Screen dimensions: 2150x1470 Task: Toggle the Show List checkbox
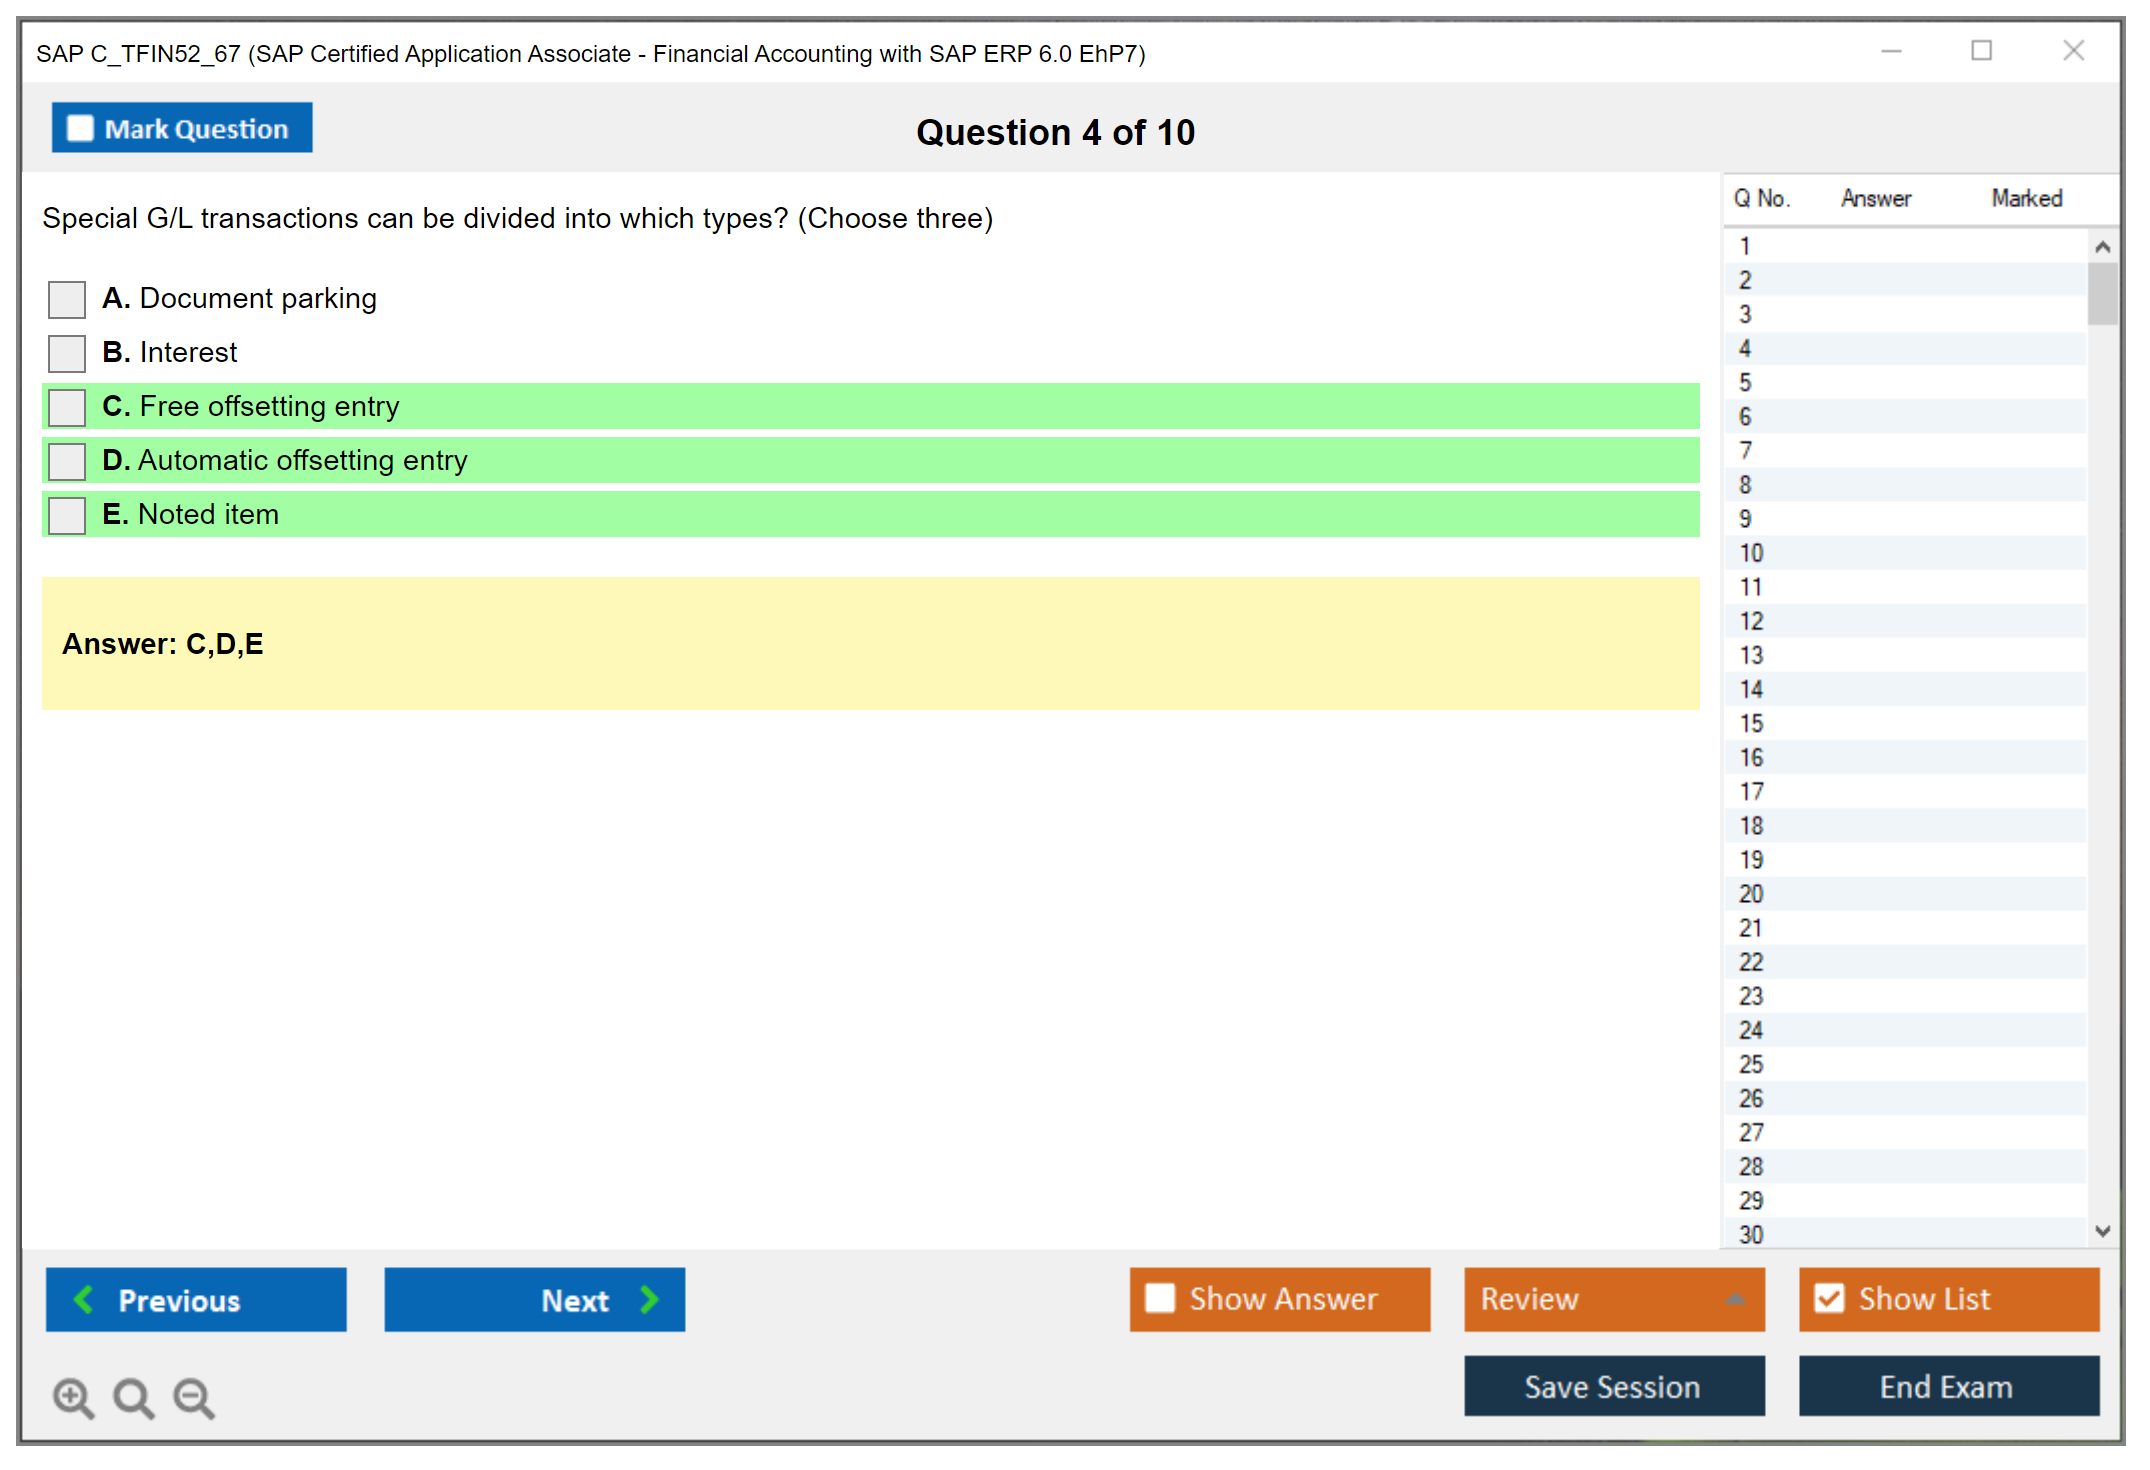pos(1829,1299)
